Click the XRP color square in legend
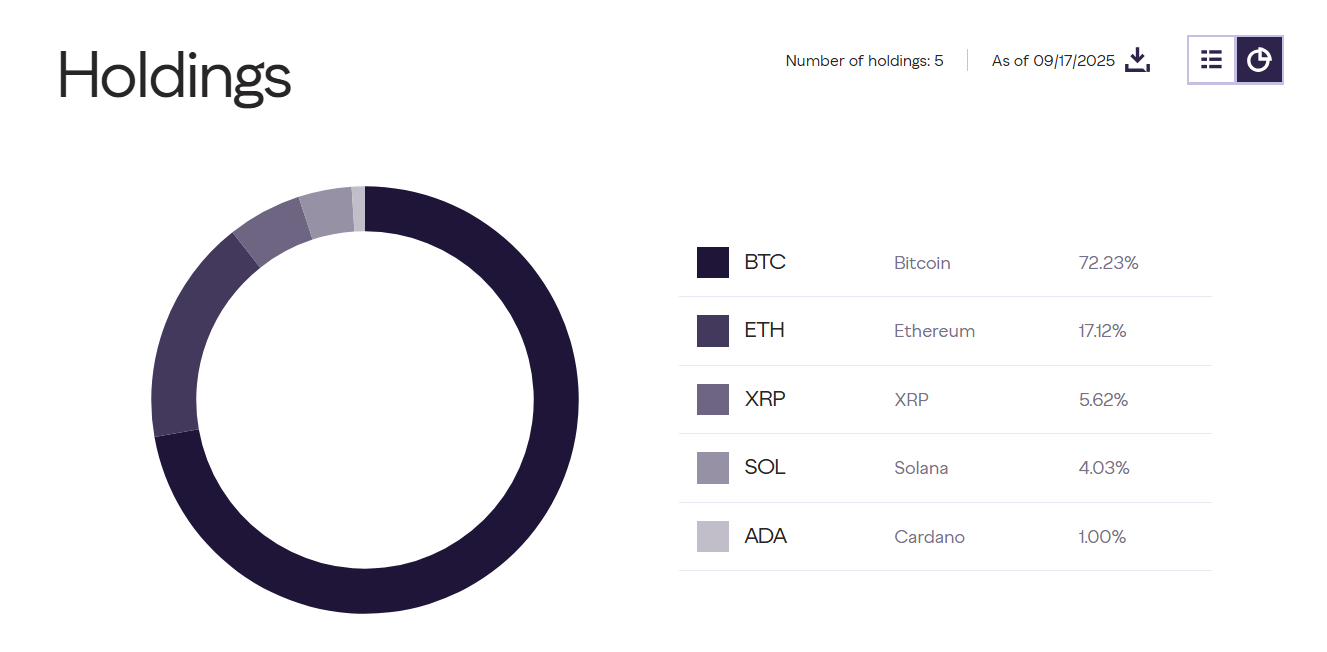 pyautogui.click(x=712, y=399)
